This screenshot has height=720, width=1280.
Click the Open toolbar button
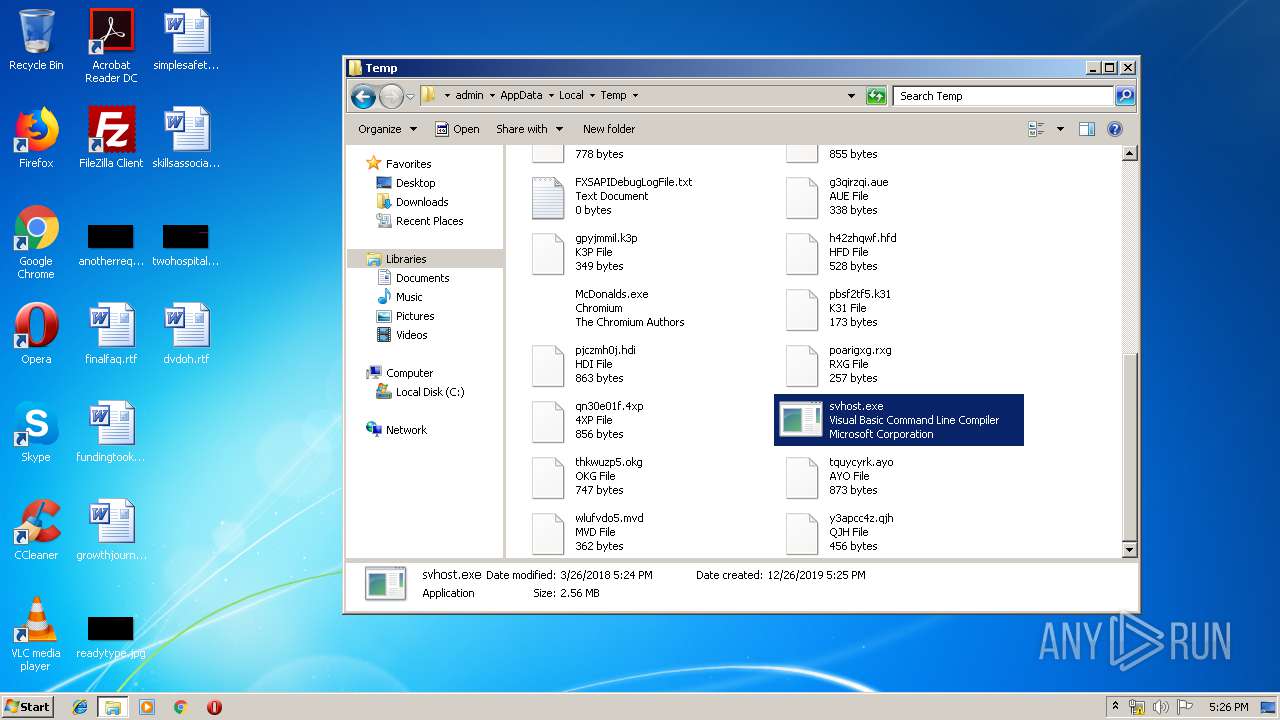457,129
